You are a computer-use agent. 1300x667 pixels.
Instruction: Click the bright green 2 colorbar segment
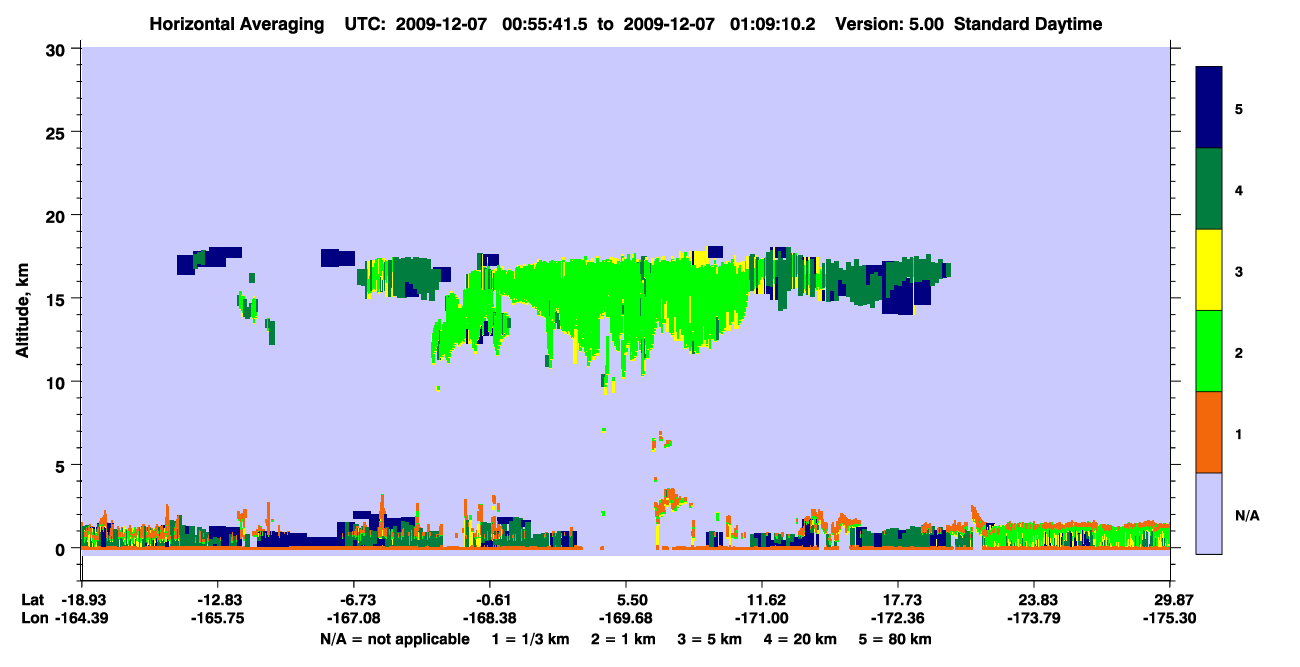click(1209, 351)
